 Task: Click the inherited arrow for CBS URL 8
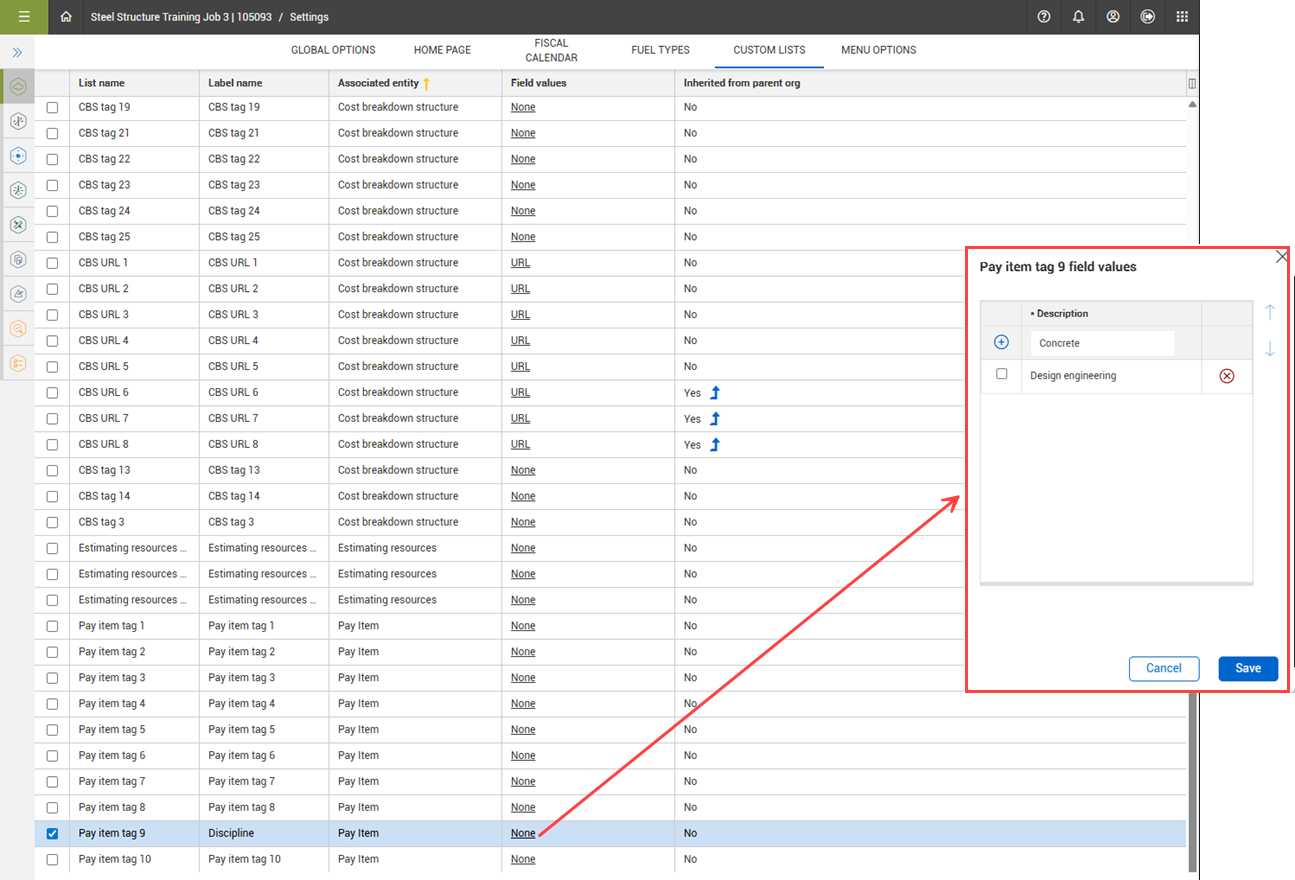(x=715, y=445)
